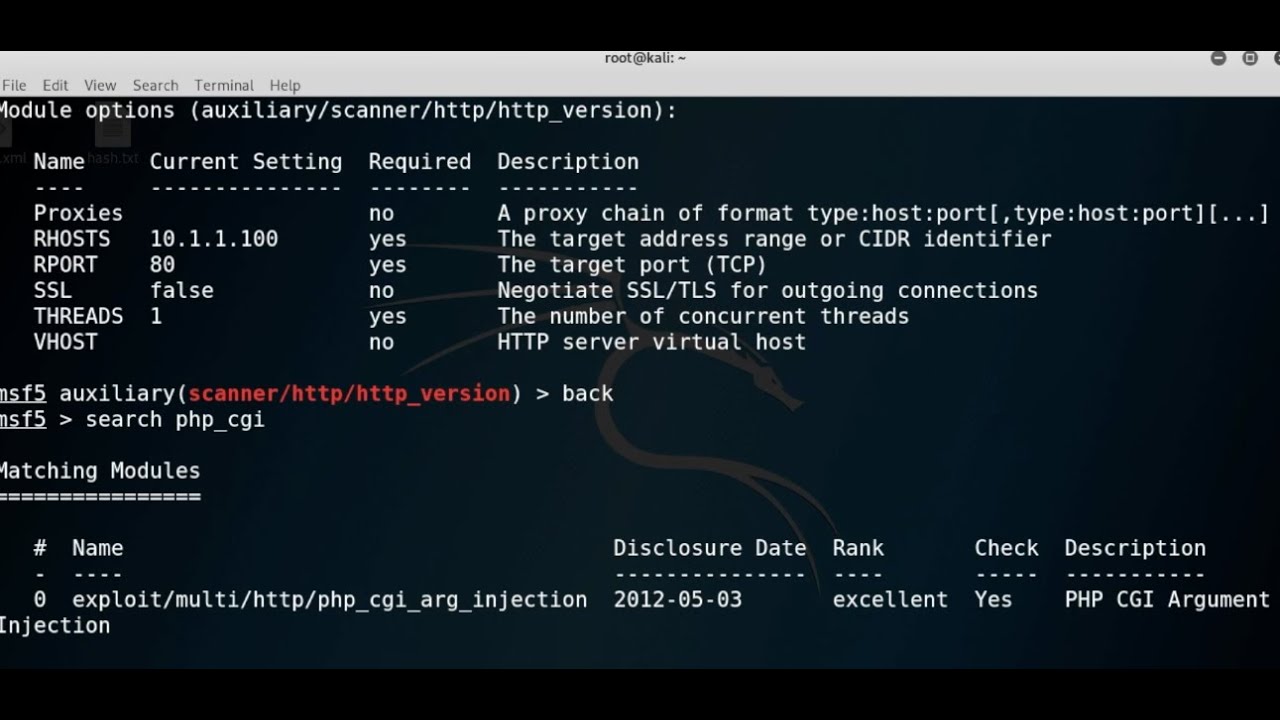Click 'PHP CGI Argument' description text
1280x720 pixels.
pyautogui.click(x=1167, y=600)
